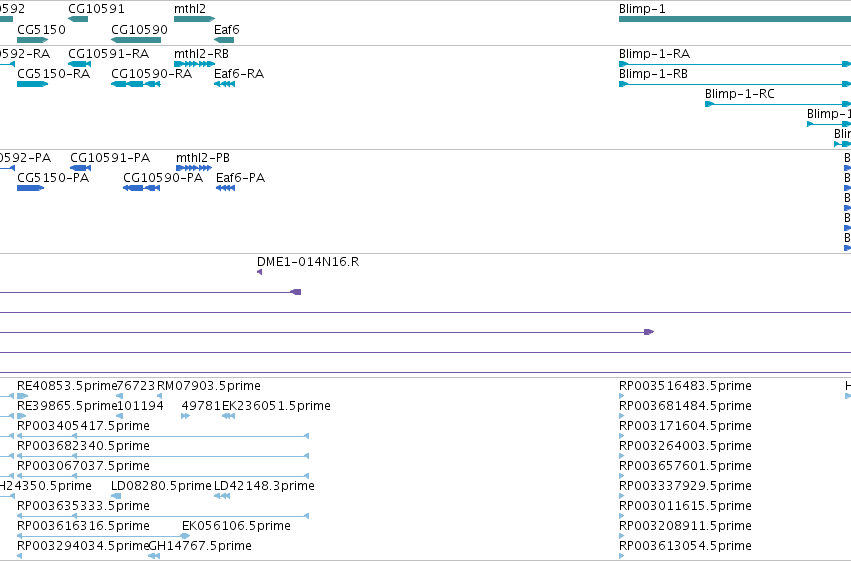Select the Eaf6 gene label
Screen dimensions: 851x561
pos(226,29)
